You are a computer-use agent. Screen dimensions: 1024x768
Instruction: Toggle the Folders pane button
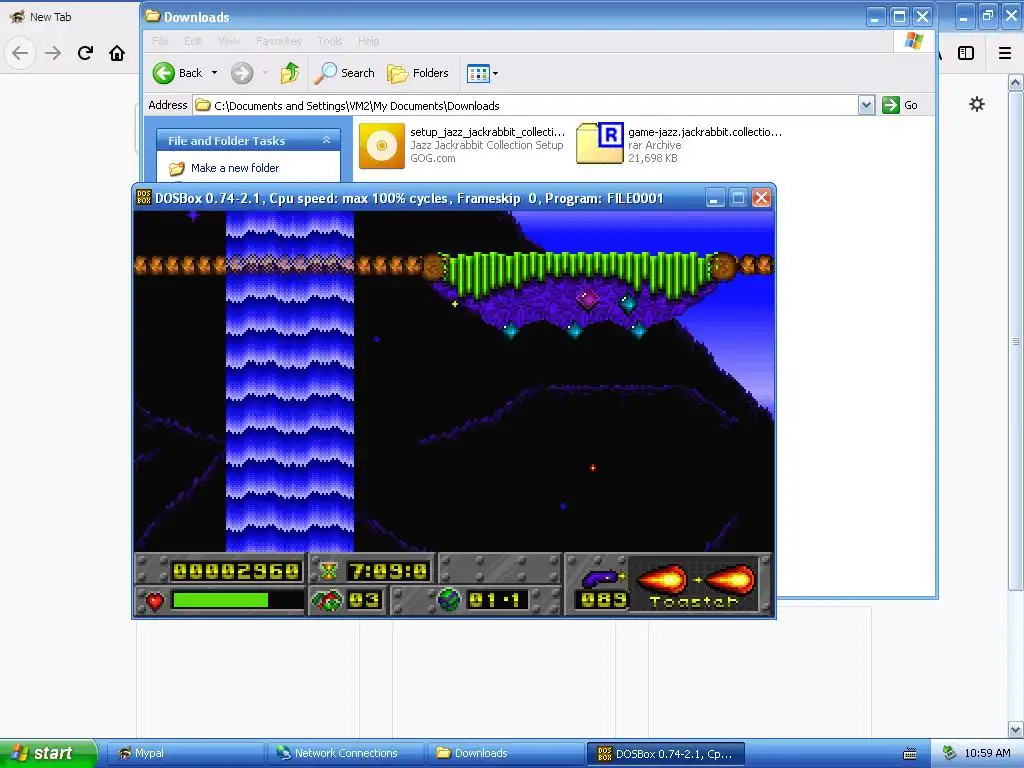pos(418,73)
